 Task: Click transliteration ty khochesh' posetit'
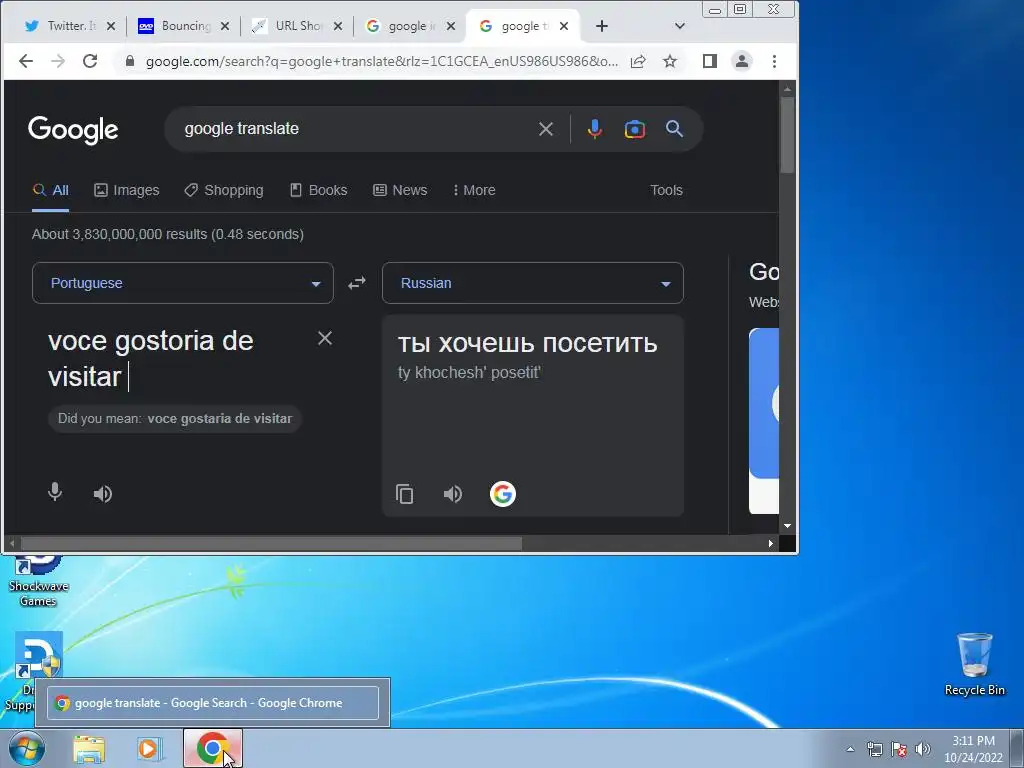tap(469, 372)
